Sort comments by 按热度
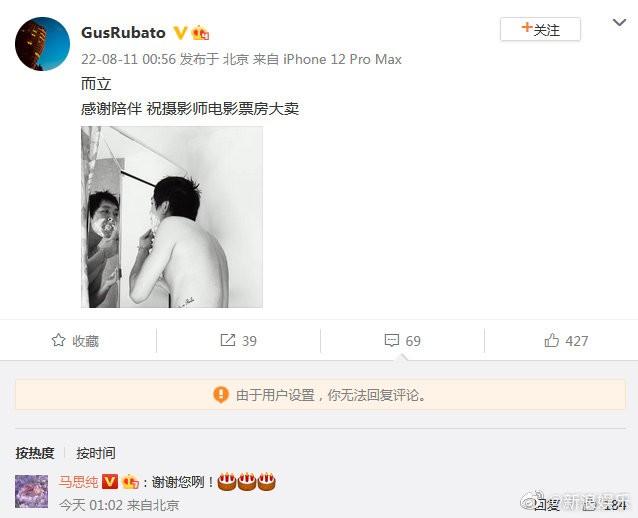 (x=35, y=453)
